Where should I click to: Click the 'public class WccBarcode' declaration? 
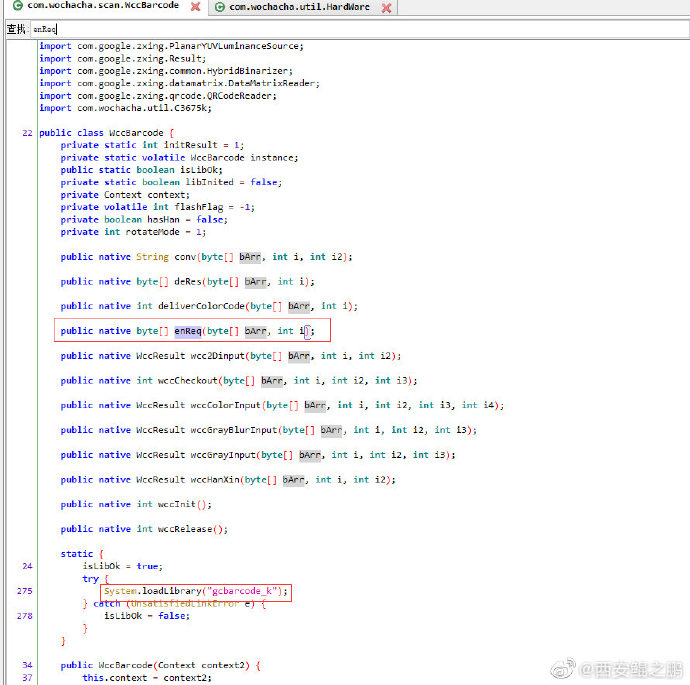pos(106,133)
